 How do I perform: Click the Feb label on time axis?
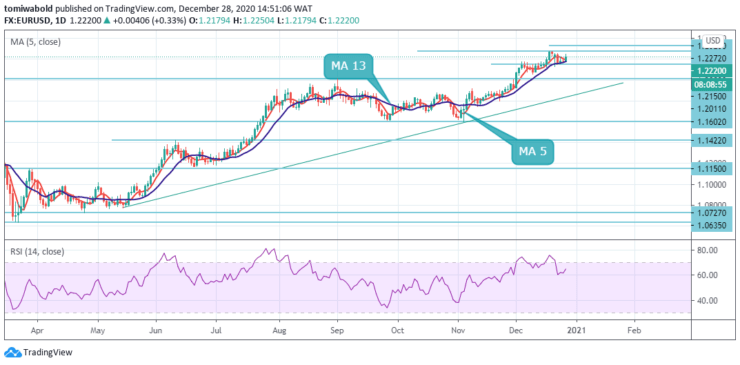coord(634,331)
